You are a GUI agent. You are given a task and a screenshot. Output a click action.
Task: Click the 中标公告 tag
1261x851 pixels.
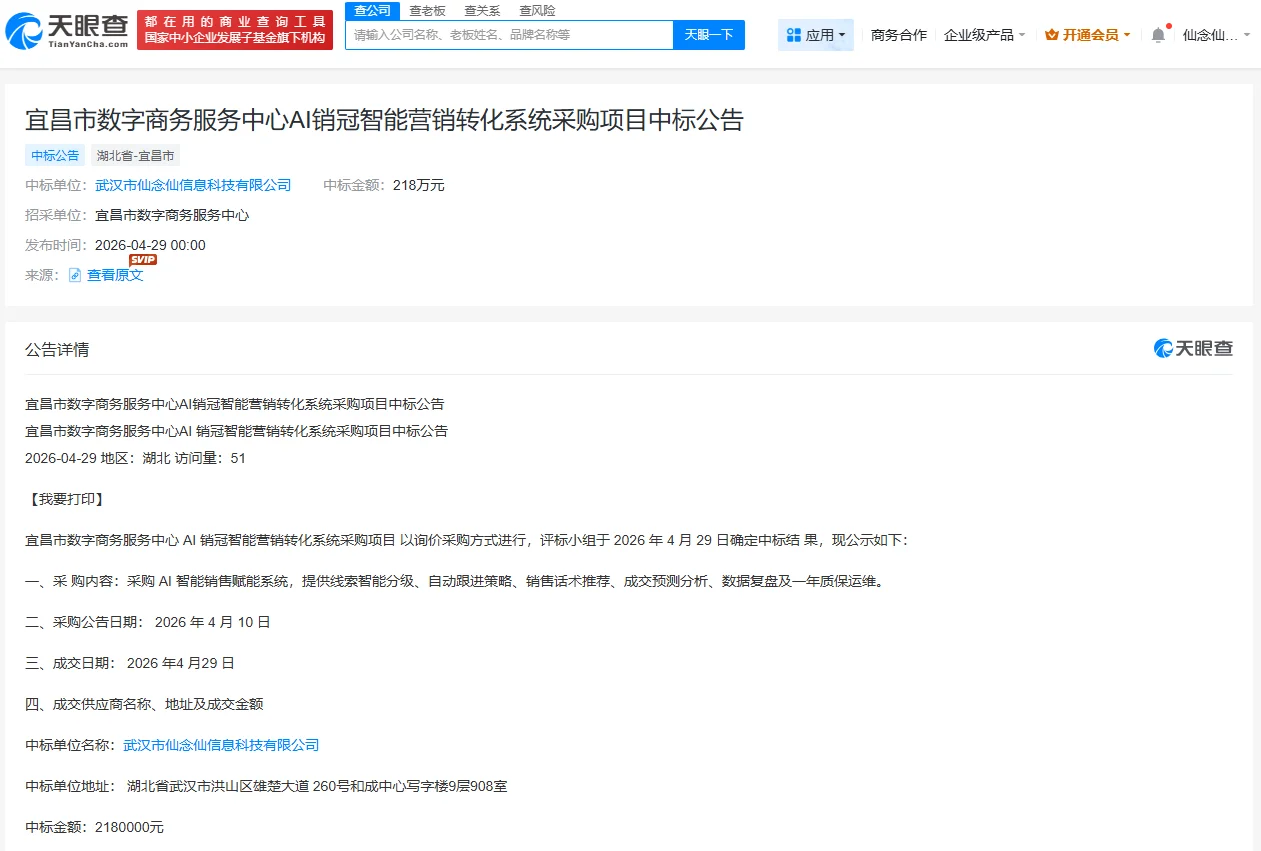point(55,156)
